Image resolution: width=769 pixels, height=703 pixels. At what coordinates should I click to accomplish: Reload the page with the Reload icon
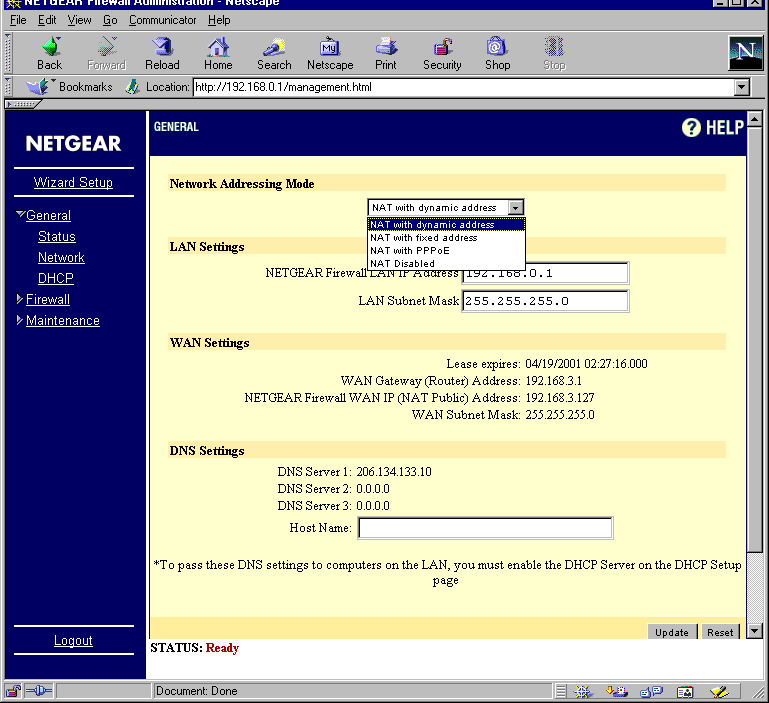coord(162,47)
